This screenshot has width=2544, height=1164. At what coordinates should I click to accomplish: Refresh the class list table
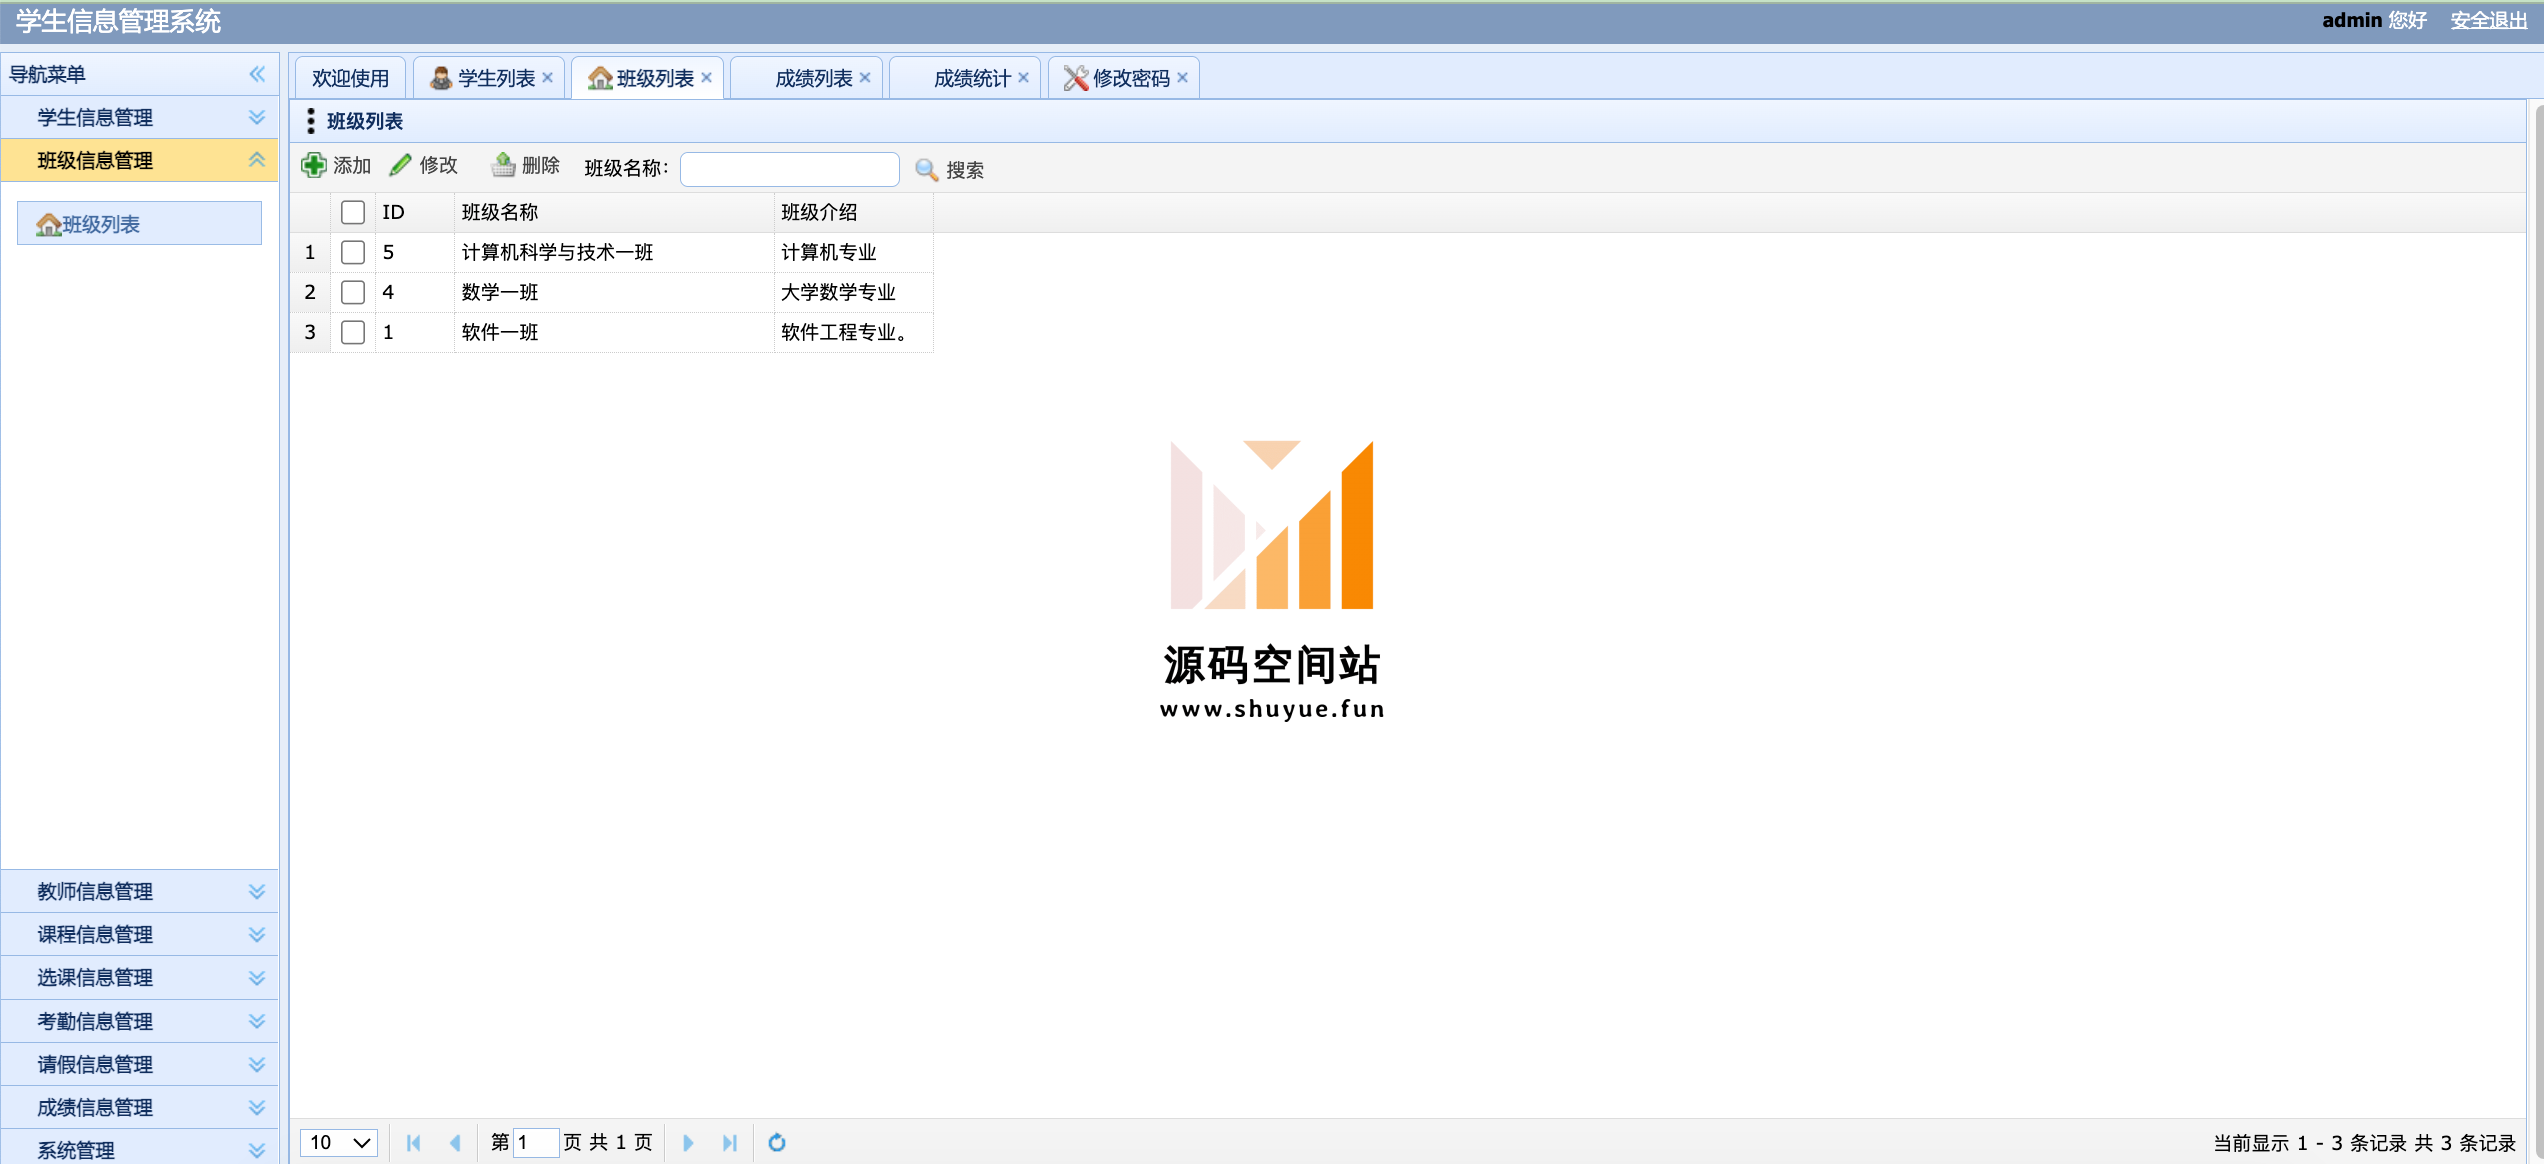(777, 1142)
